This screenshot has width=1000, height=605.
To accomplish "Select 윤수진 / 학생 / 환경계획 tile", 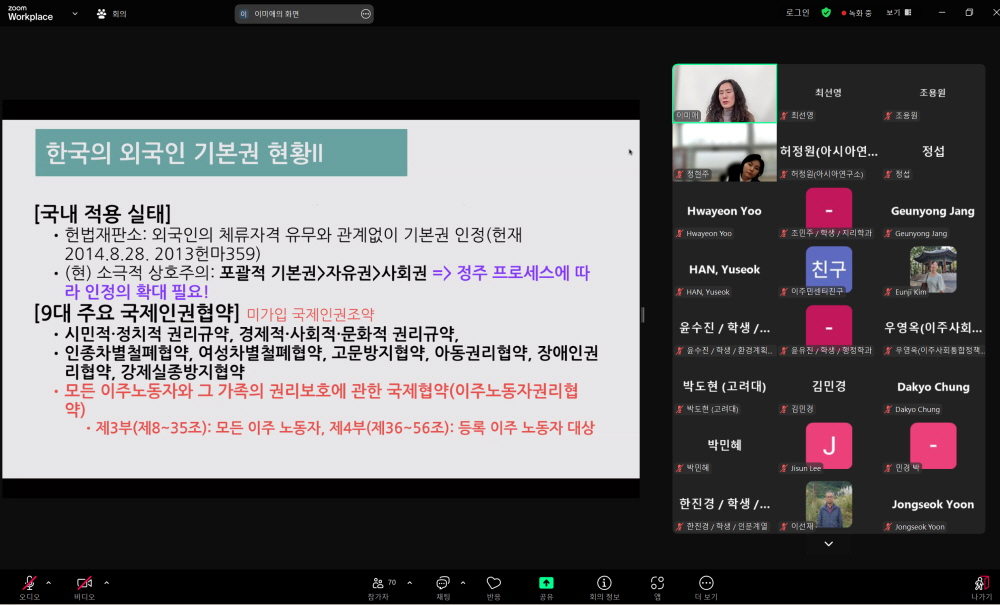I will point(724,328).
